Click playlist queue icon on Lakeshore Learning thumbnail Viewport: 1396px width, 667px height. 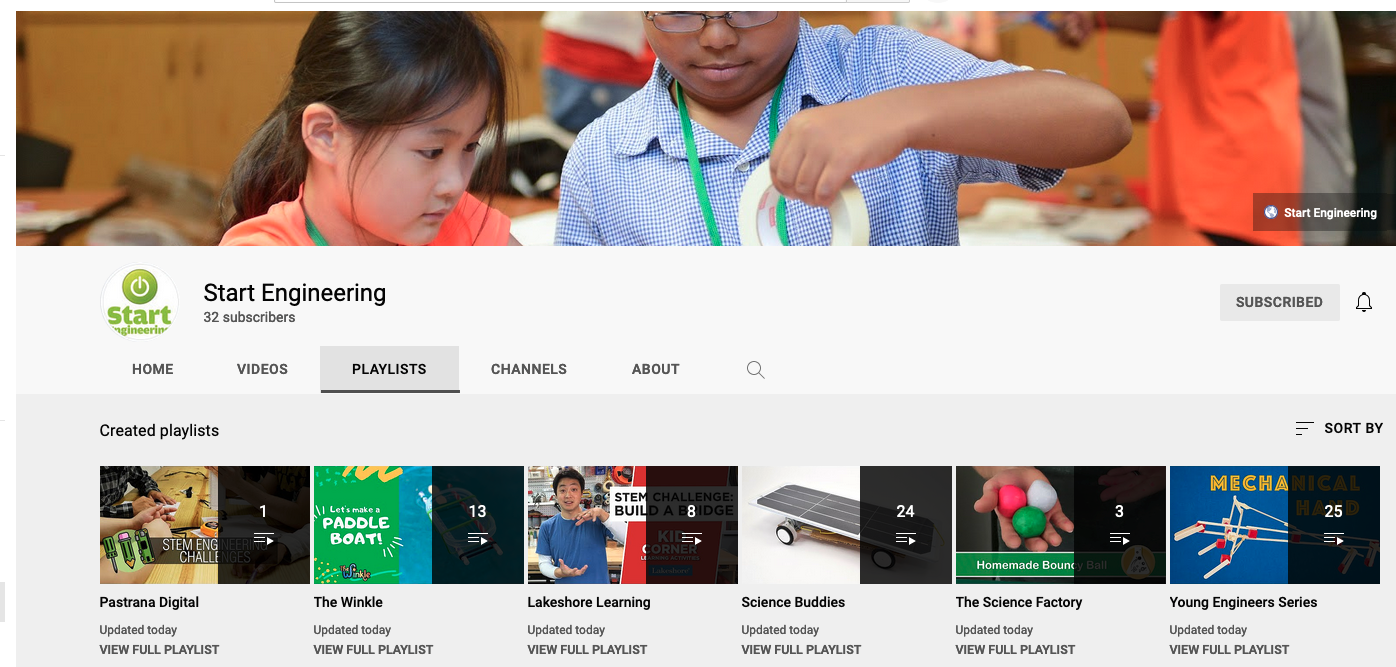[692, 539]
